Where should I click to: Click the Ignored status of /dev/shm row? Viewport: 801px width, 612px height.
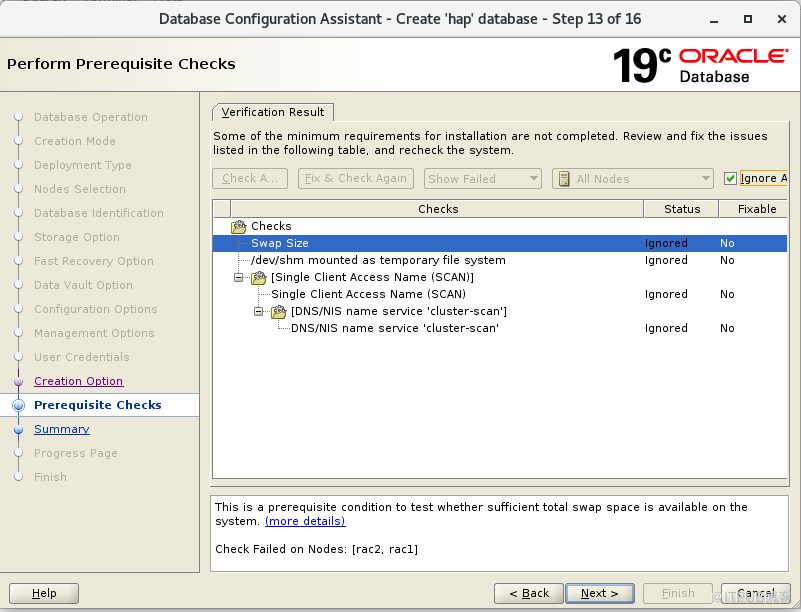[x=666, y=260]
